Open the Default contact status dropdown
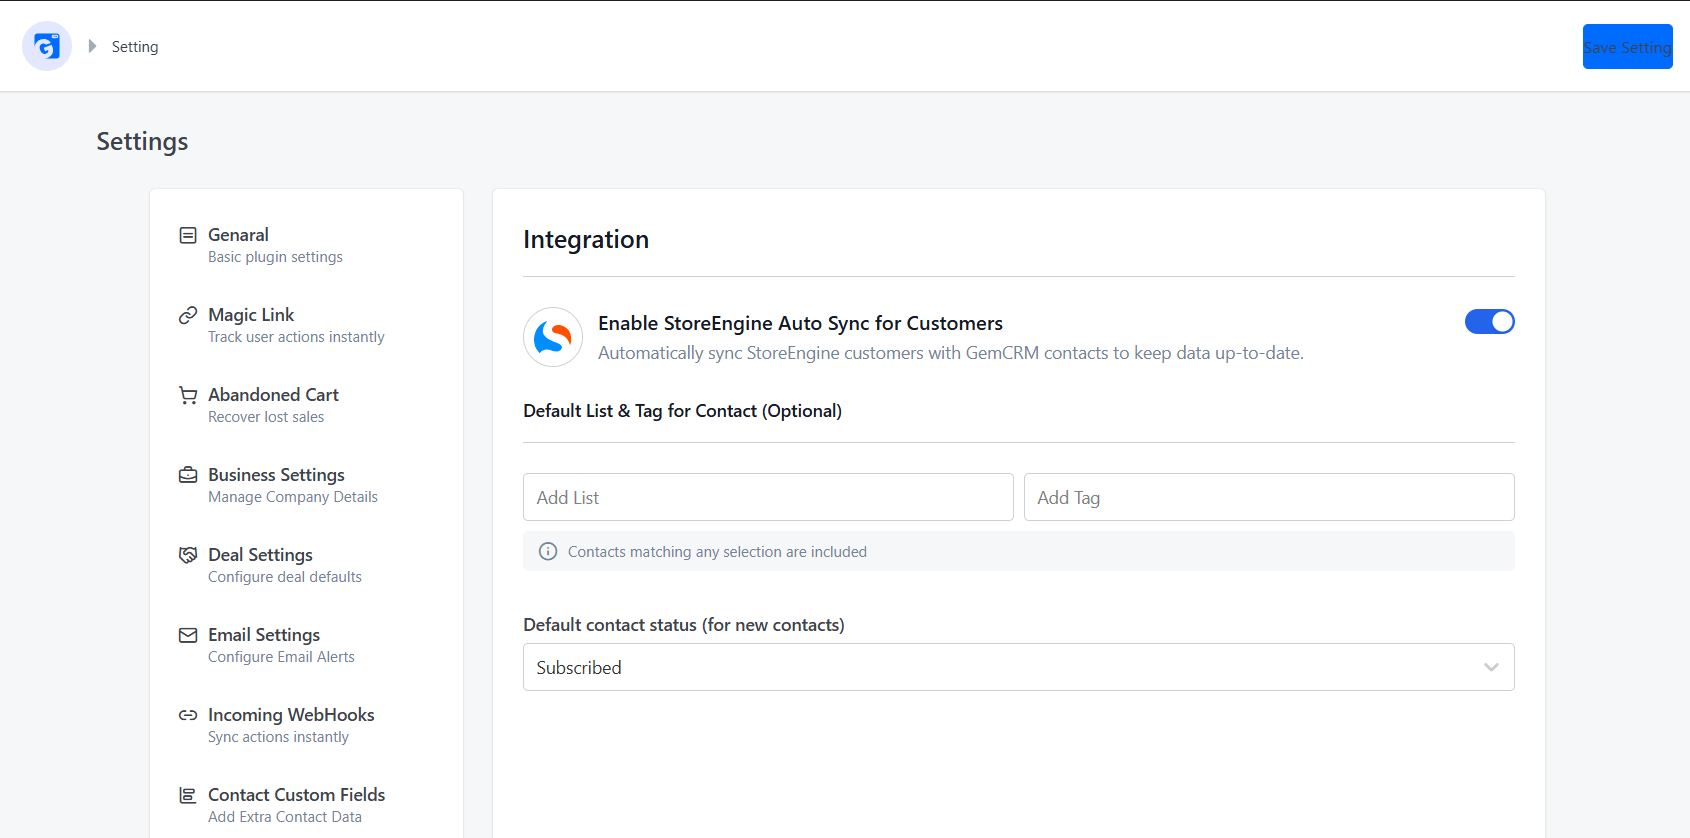This screenshot has width=1690, height=838. (x=1019, y=667)
